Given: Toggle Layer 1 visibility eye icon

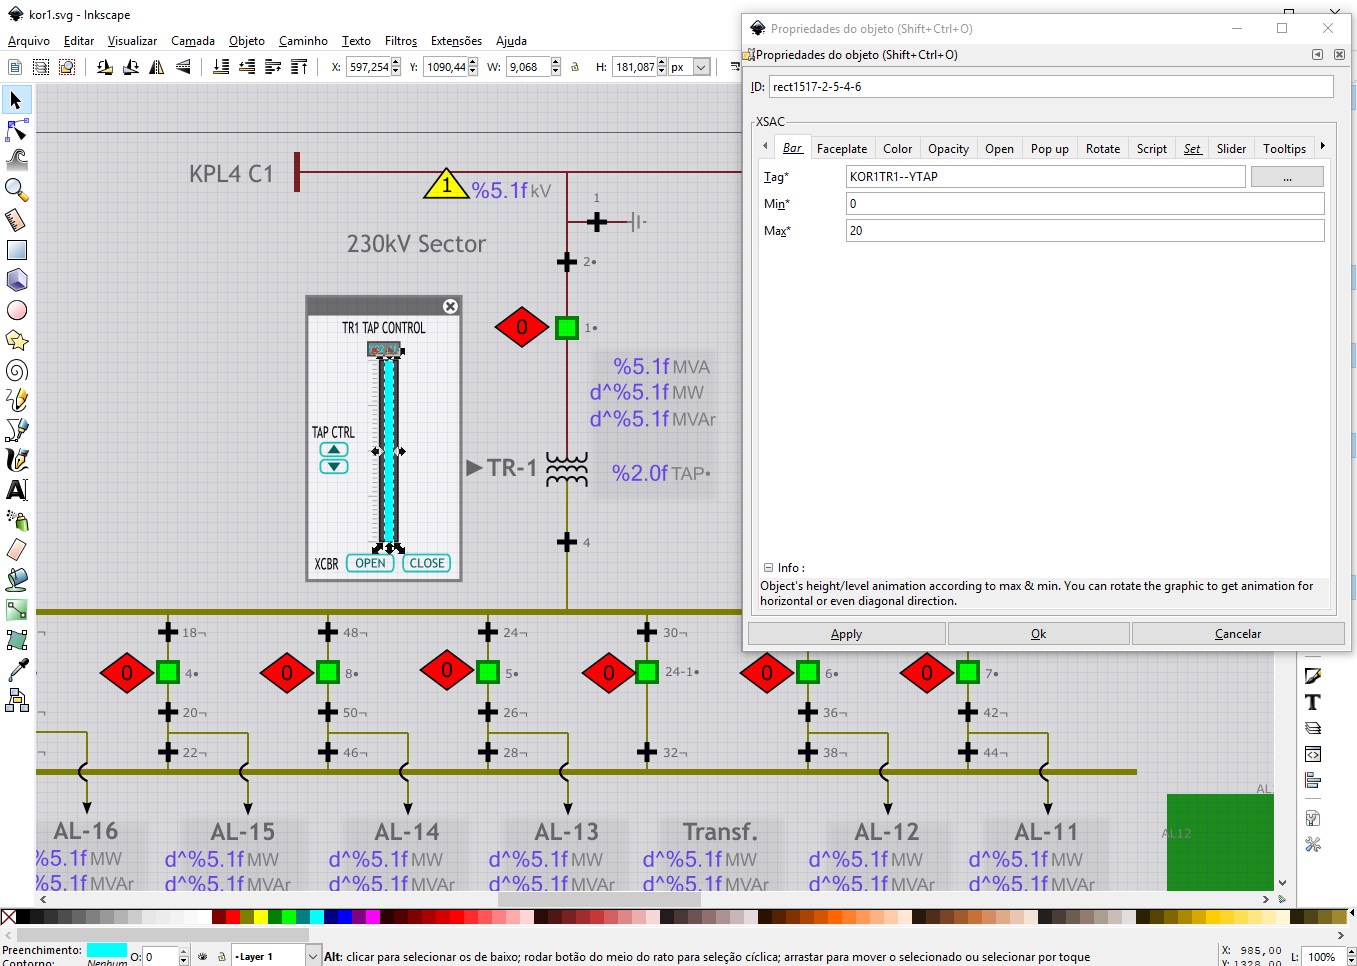Looking at the screenshot, I should pos(203,957).
